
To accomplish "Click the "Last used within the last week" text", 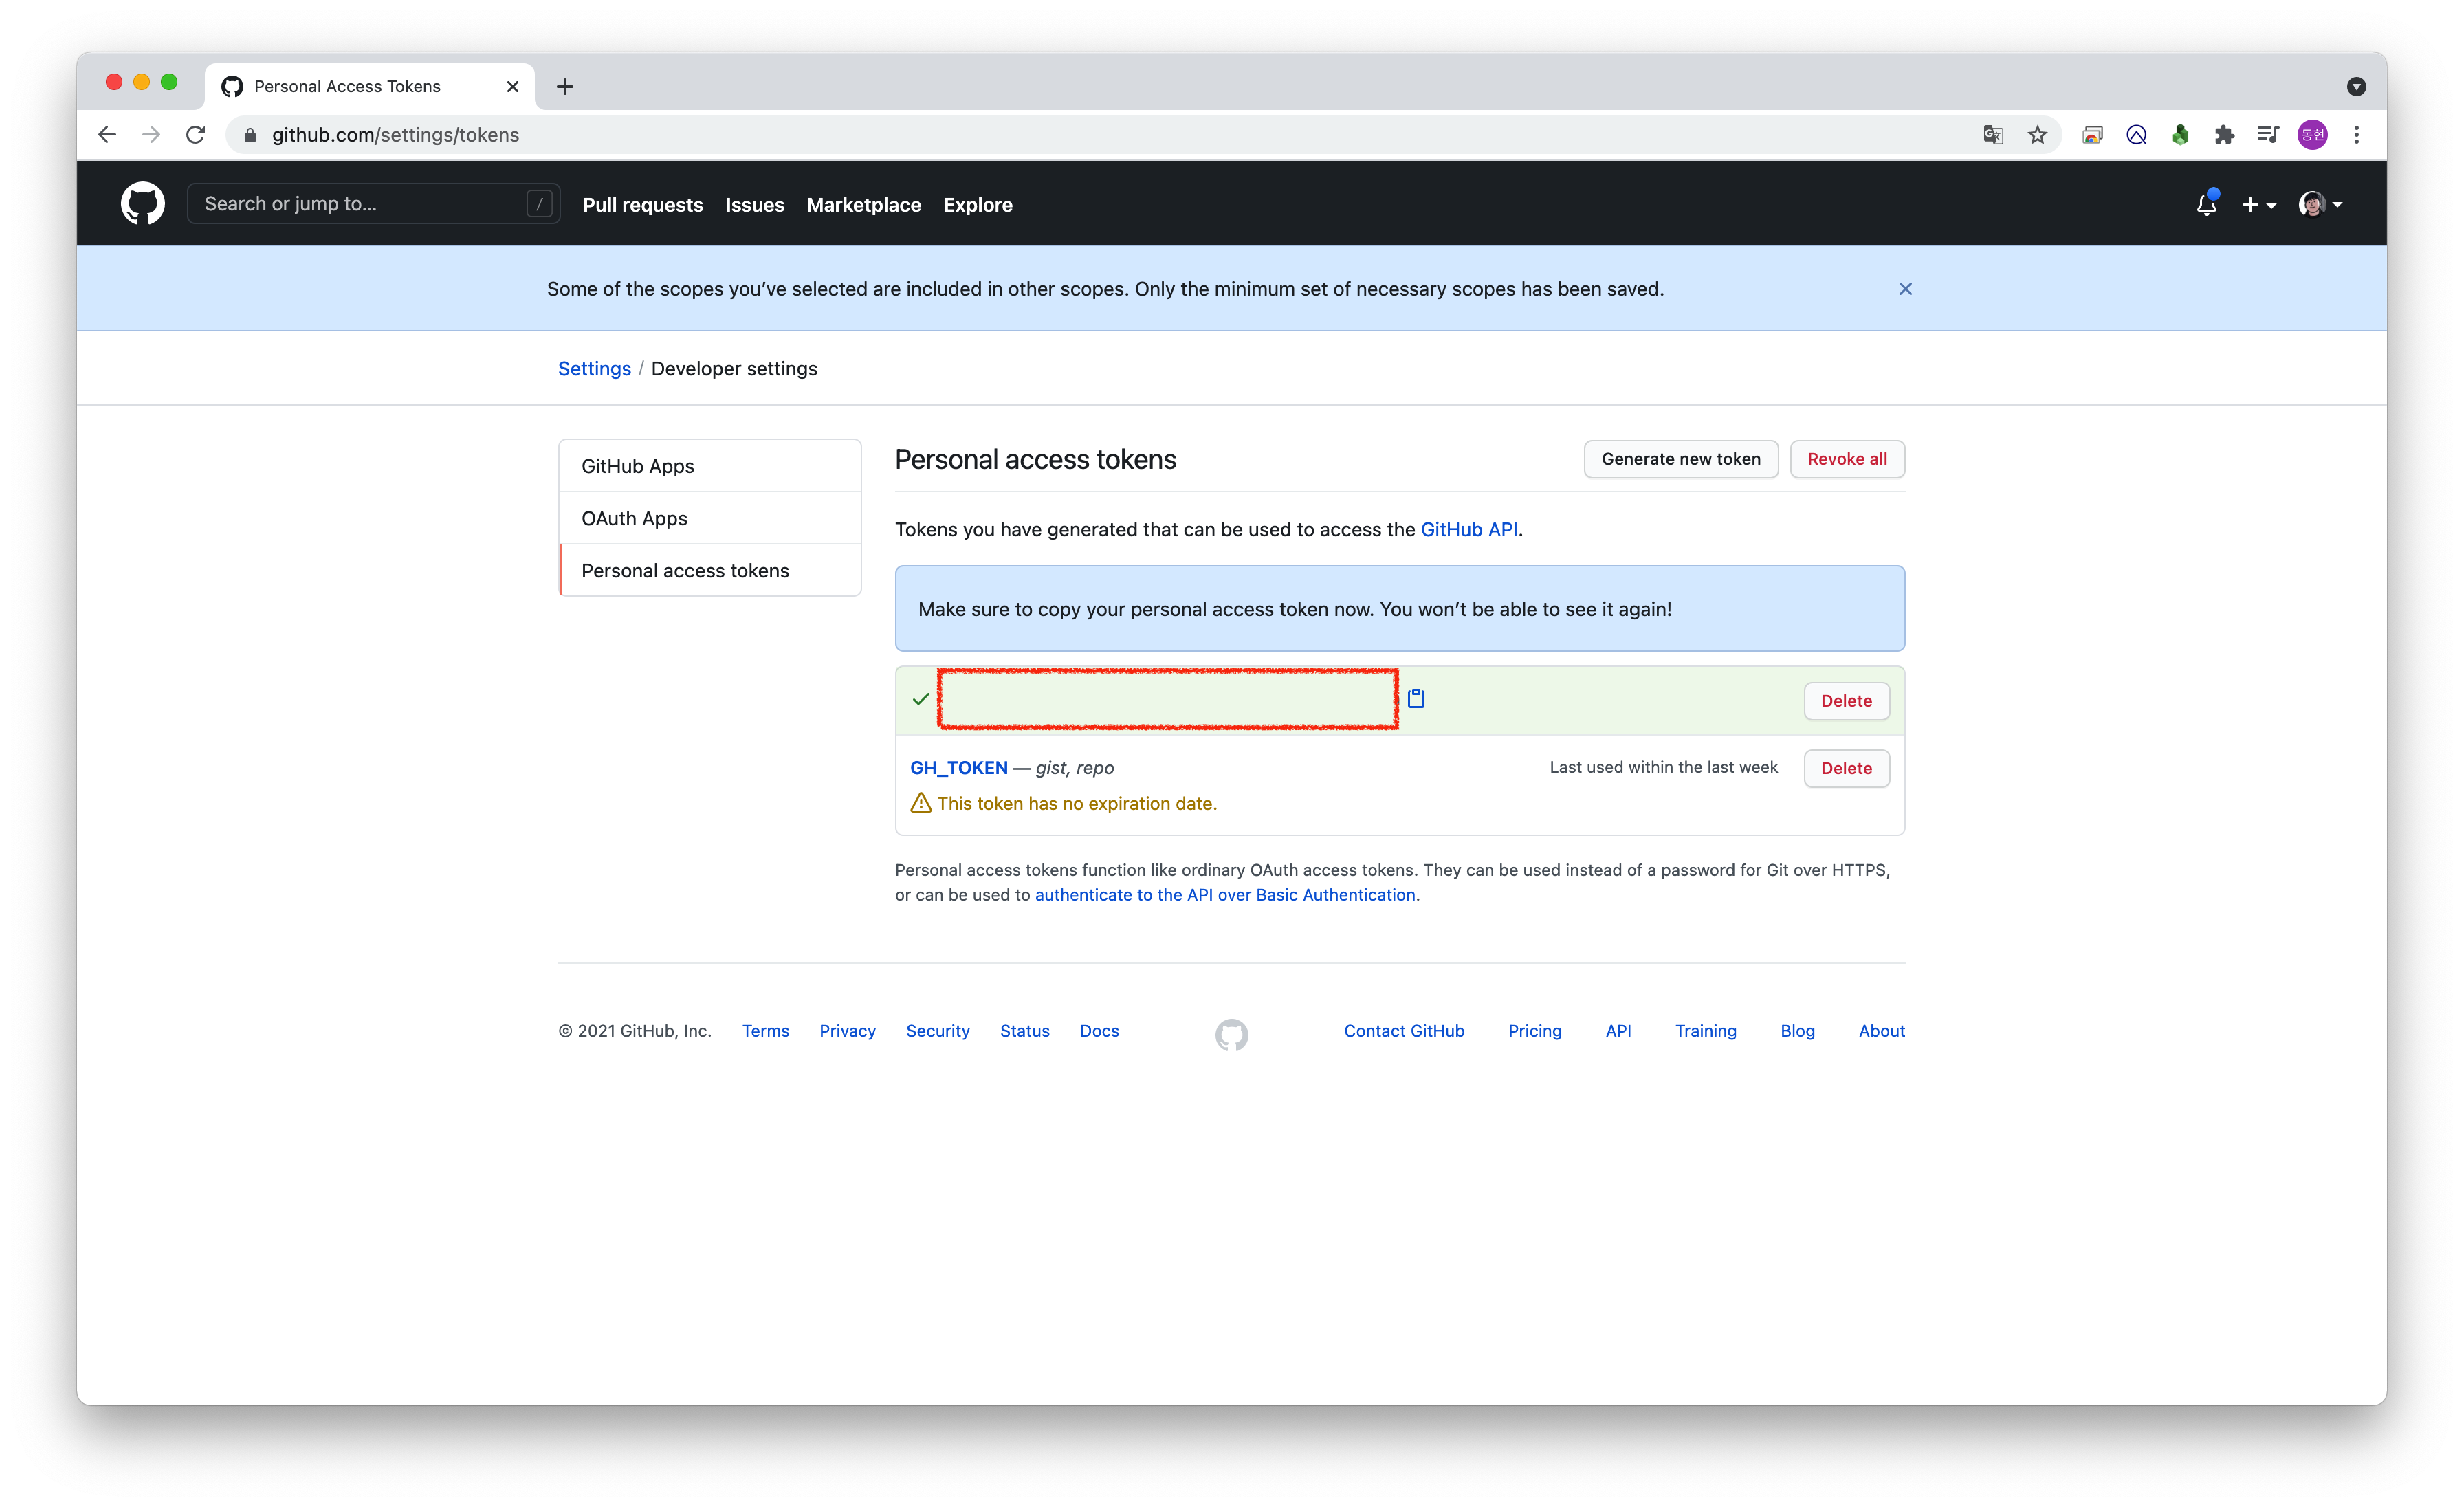I will [x=1663, y=767].
